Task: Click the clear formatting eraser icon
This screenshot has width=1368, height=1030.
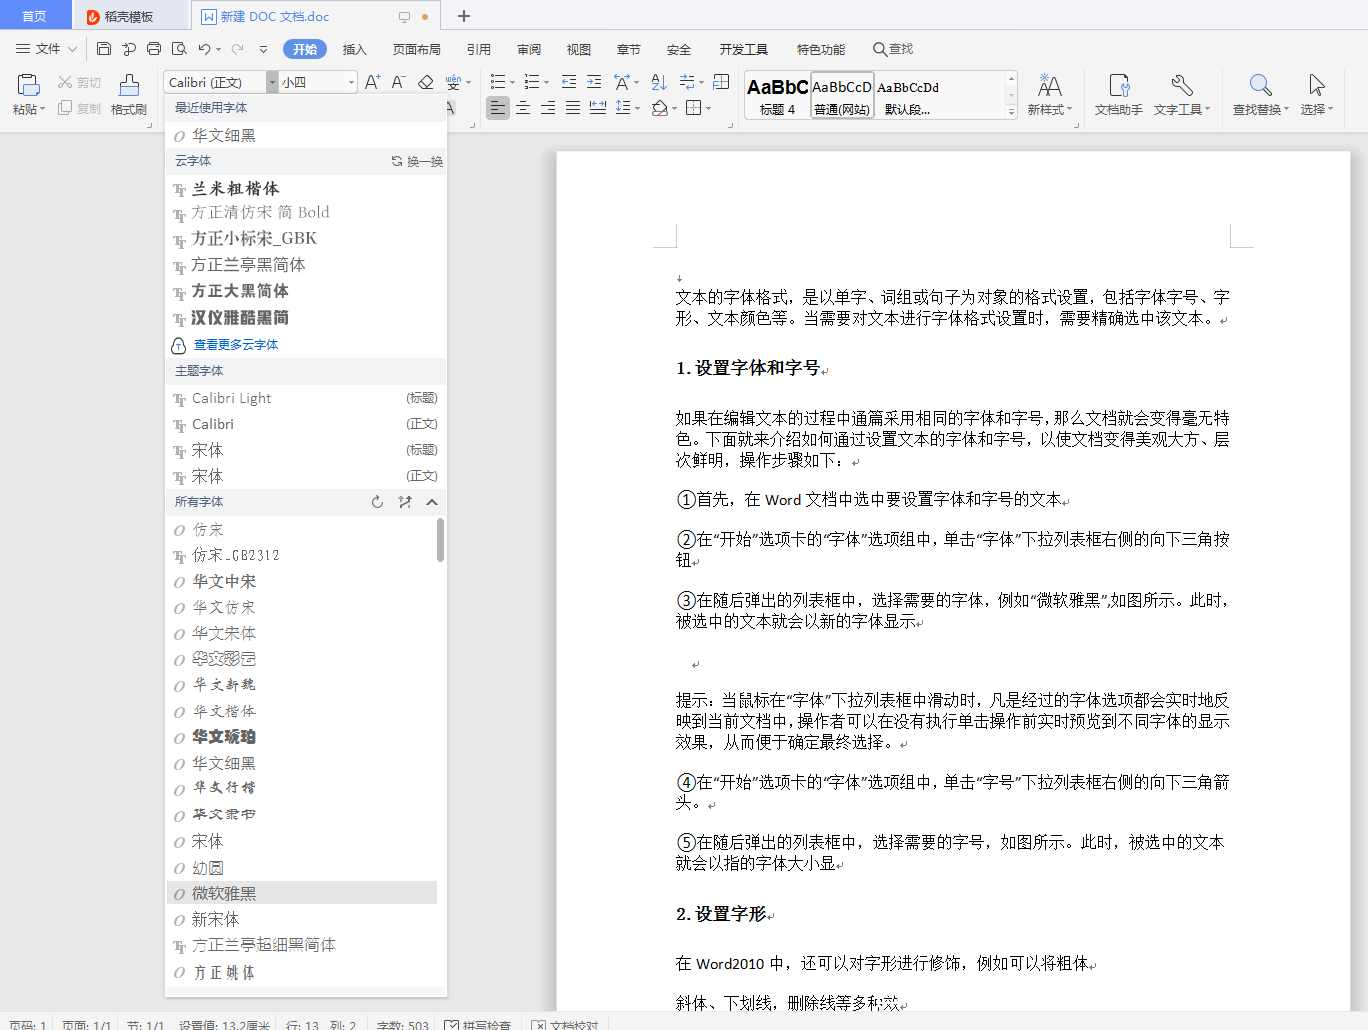Action: (x=426, y=82)
